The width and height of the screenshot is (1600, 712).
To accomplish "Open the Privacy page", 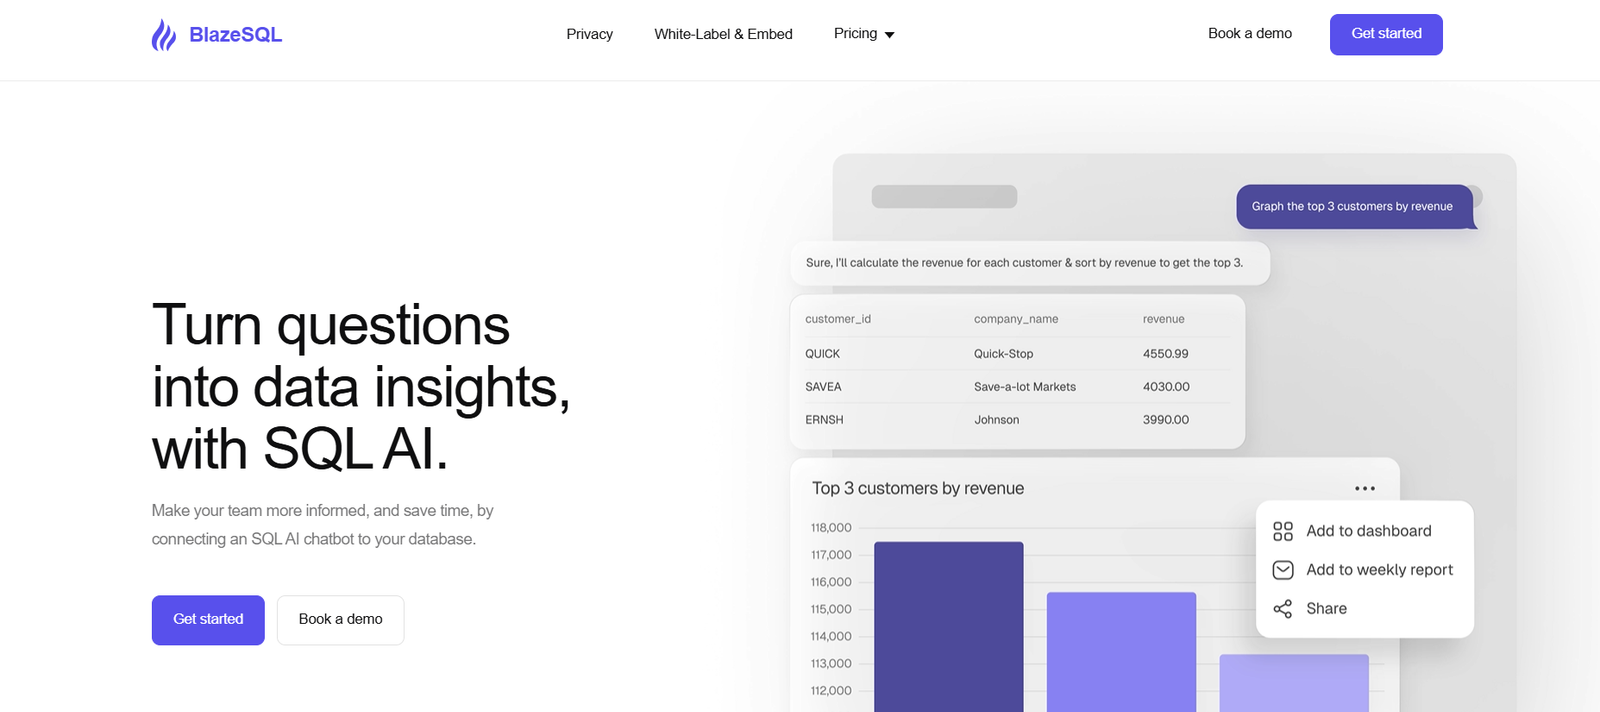I will pos(590,34).
